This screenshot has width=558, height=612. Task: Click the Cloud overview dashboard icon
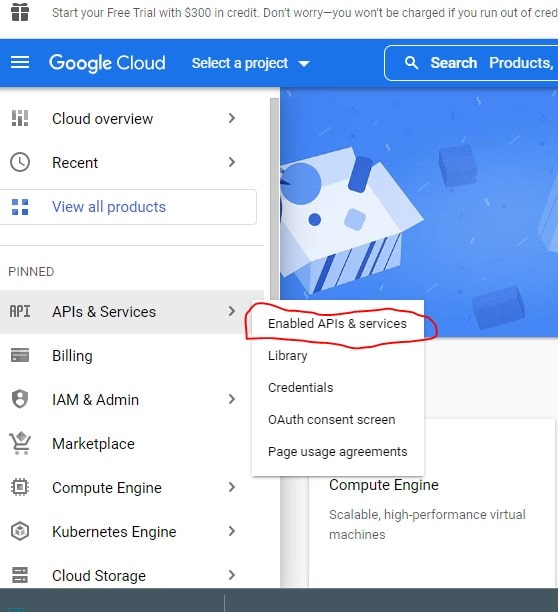coord(20,118)
